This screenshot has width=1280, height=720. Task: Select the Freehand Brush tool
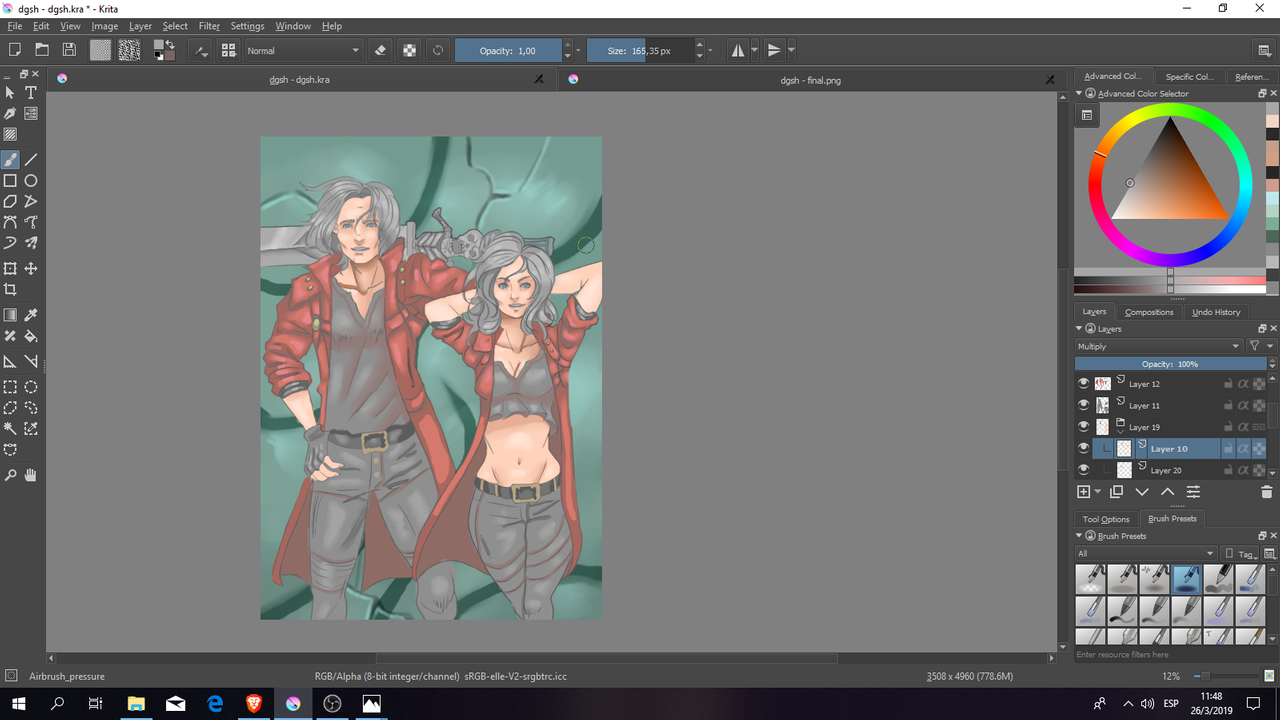coord(10,159)
